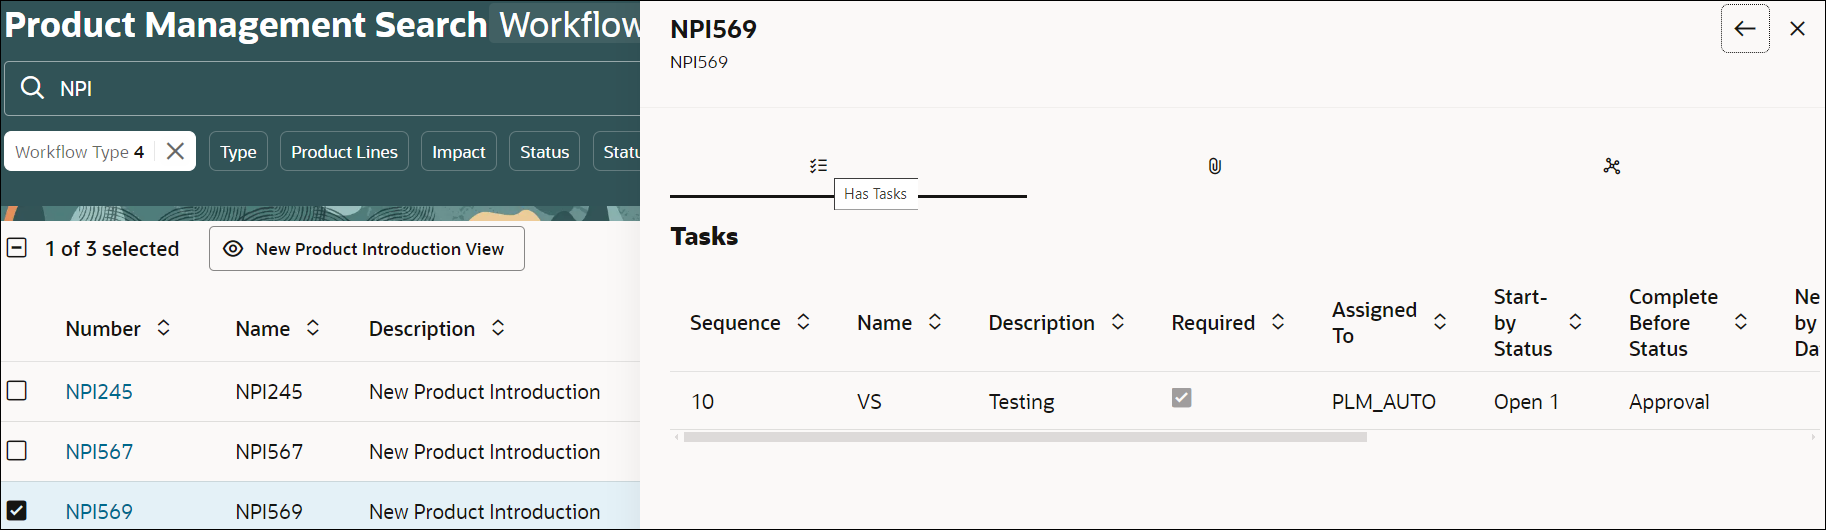The height and width of the screenshot is (530, 1826).
Task: Click the search magnifier icon
Action: (x=33, y=88)
